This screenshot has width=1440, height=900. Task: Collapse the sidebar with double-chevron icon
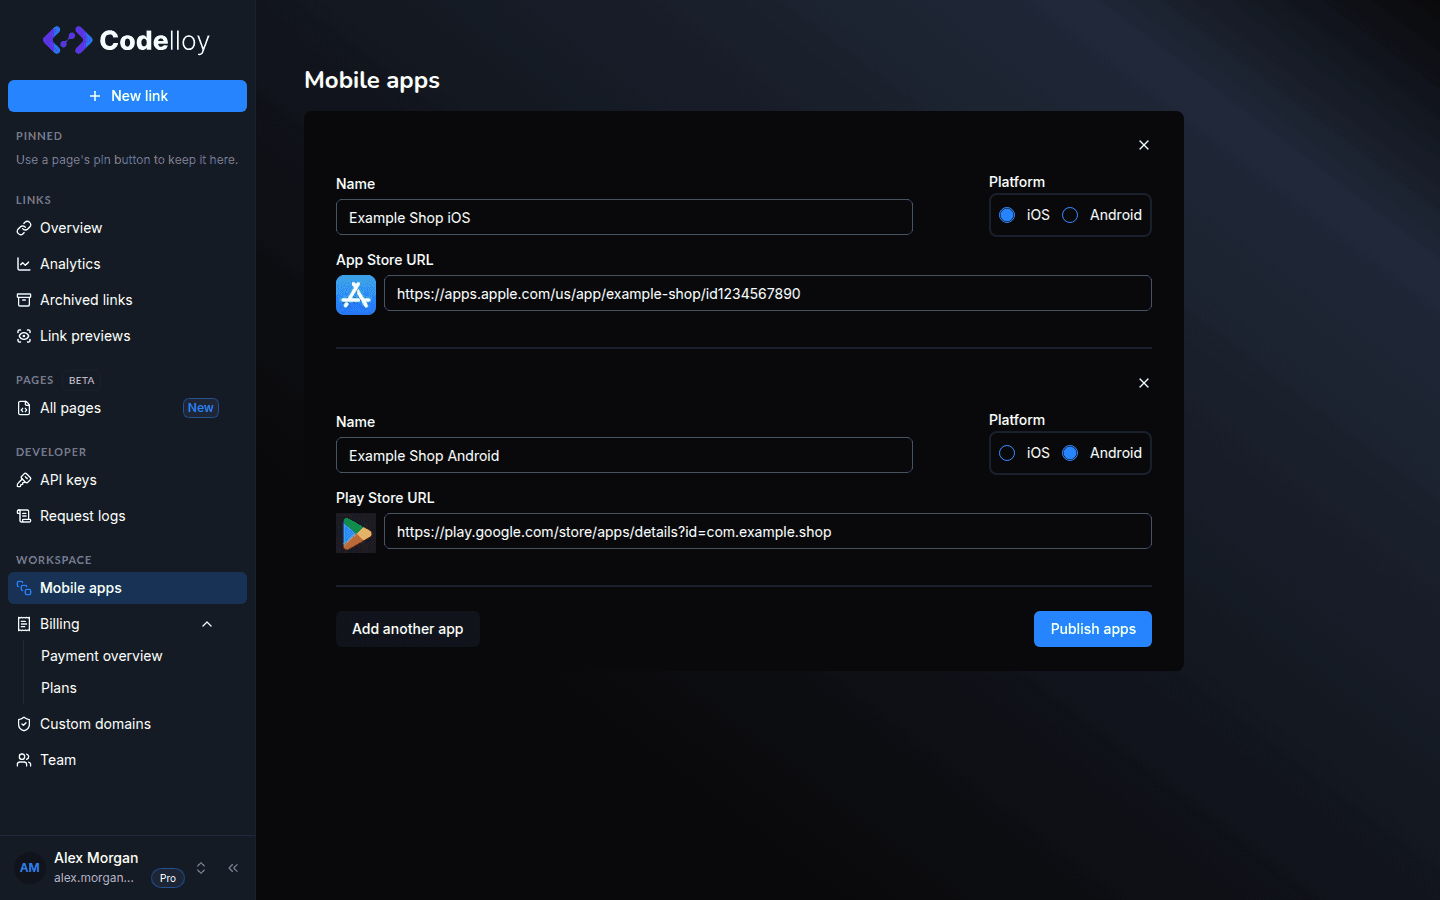[x=233, y=868]
